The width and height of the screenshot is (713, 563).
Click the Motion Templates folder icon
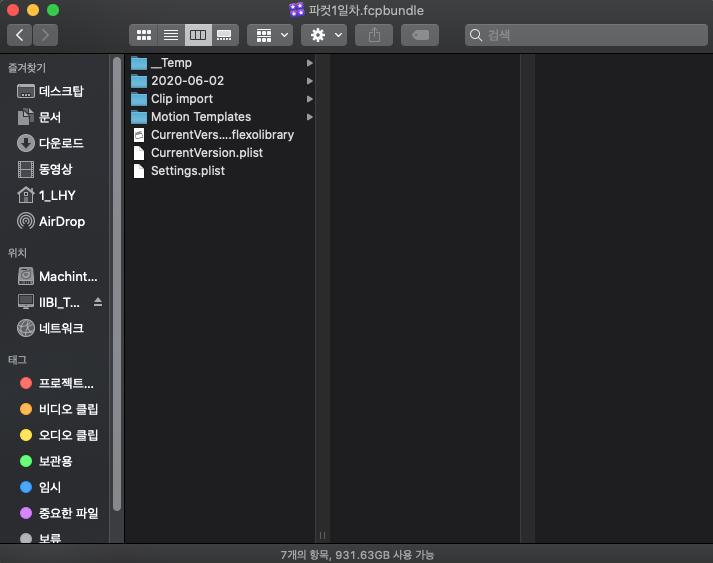pyautogui.click(x=139, y=117)
